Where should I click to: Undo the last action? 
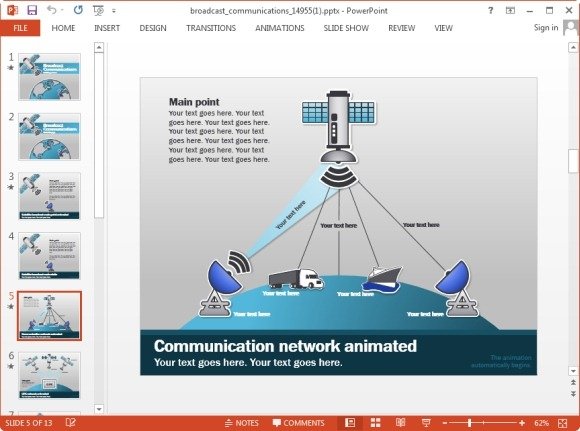[51, 10]
